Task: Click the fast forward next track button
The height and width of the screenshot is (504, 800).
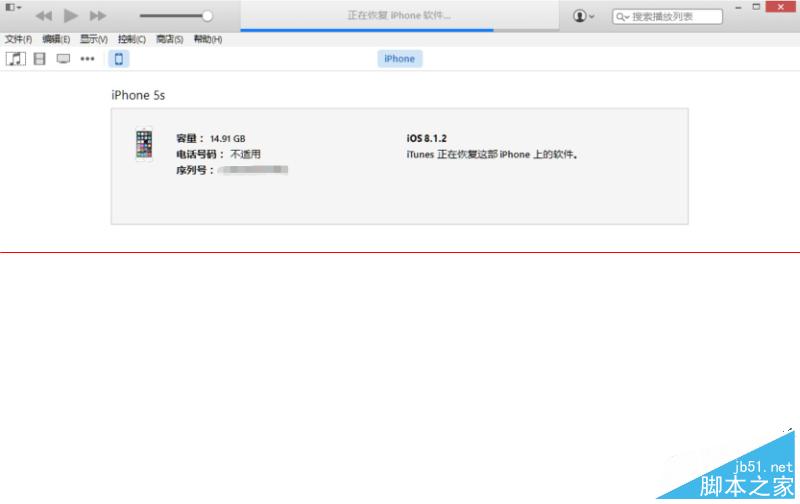Action: 98,16
